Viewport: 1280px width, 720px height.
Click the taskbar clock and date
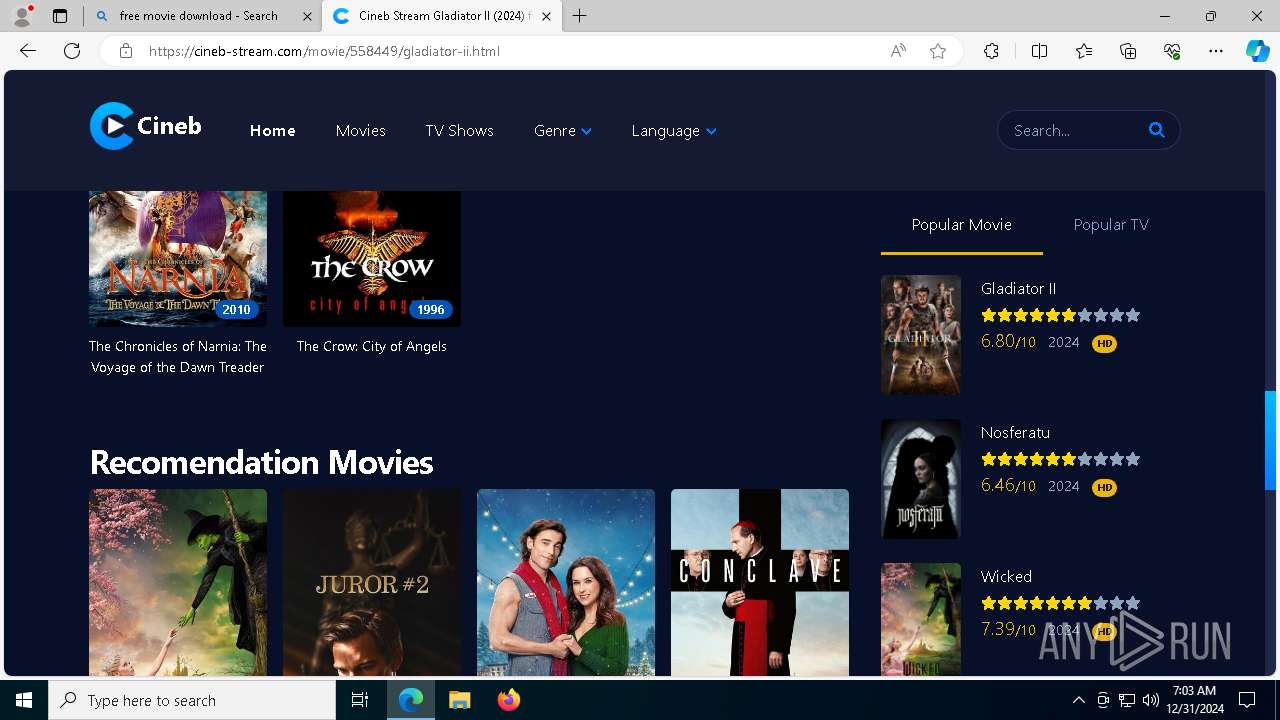coord(1193,700)
